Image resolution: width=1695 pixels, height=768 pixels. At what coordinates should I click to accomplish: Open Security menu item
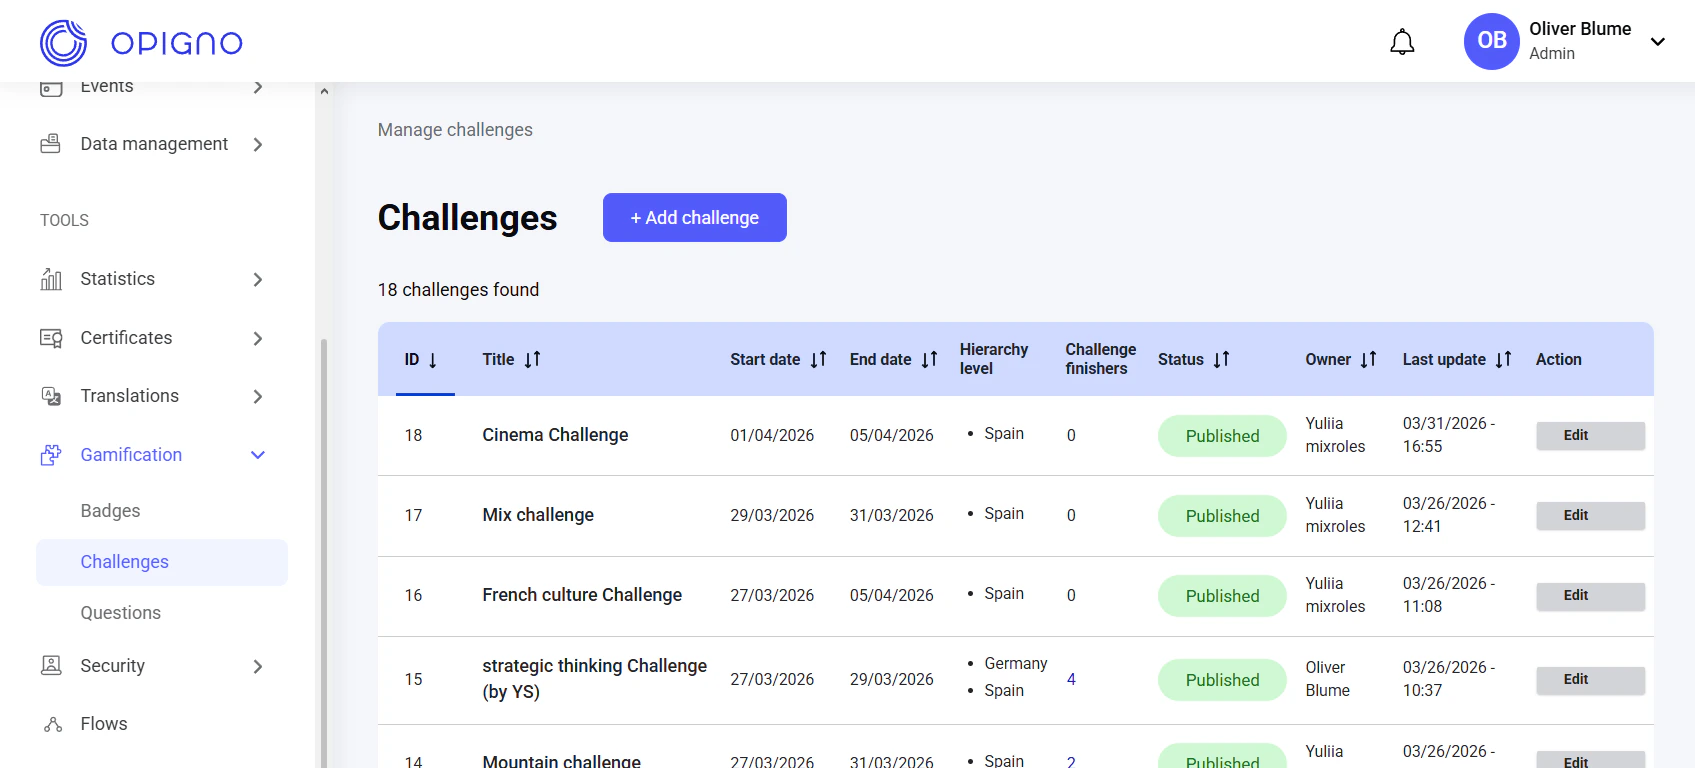[x=112, y=666]
